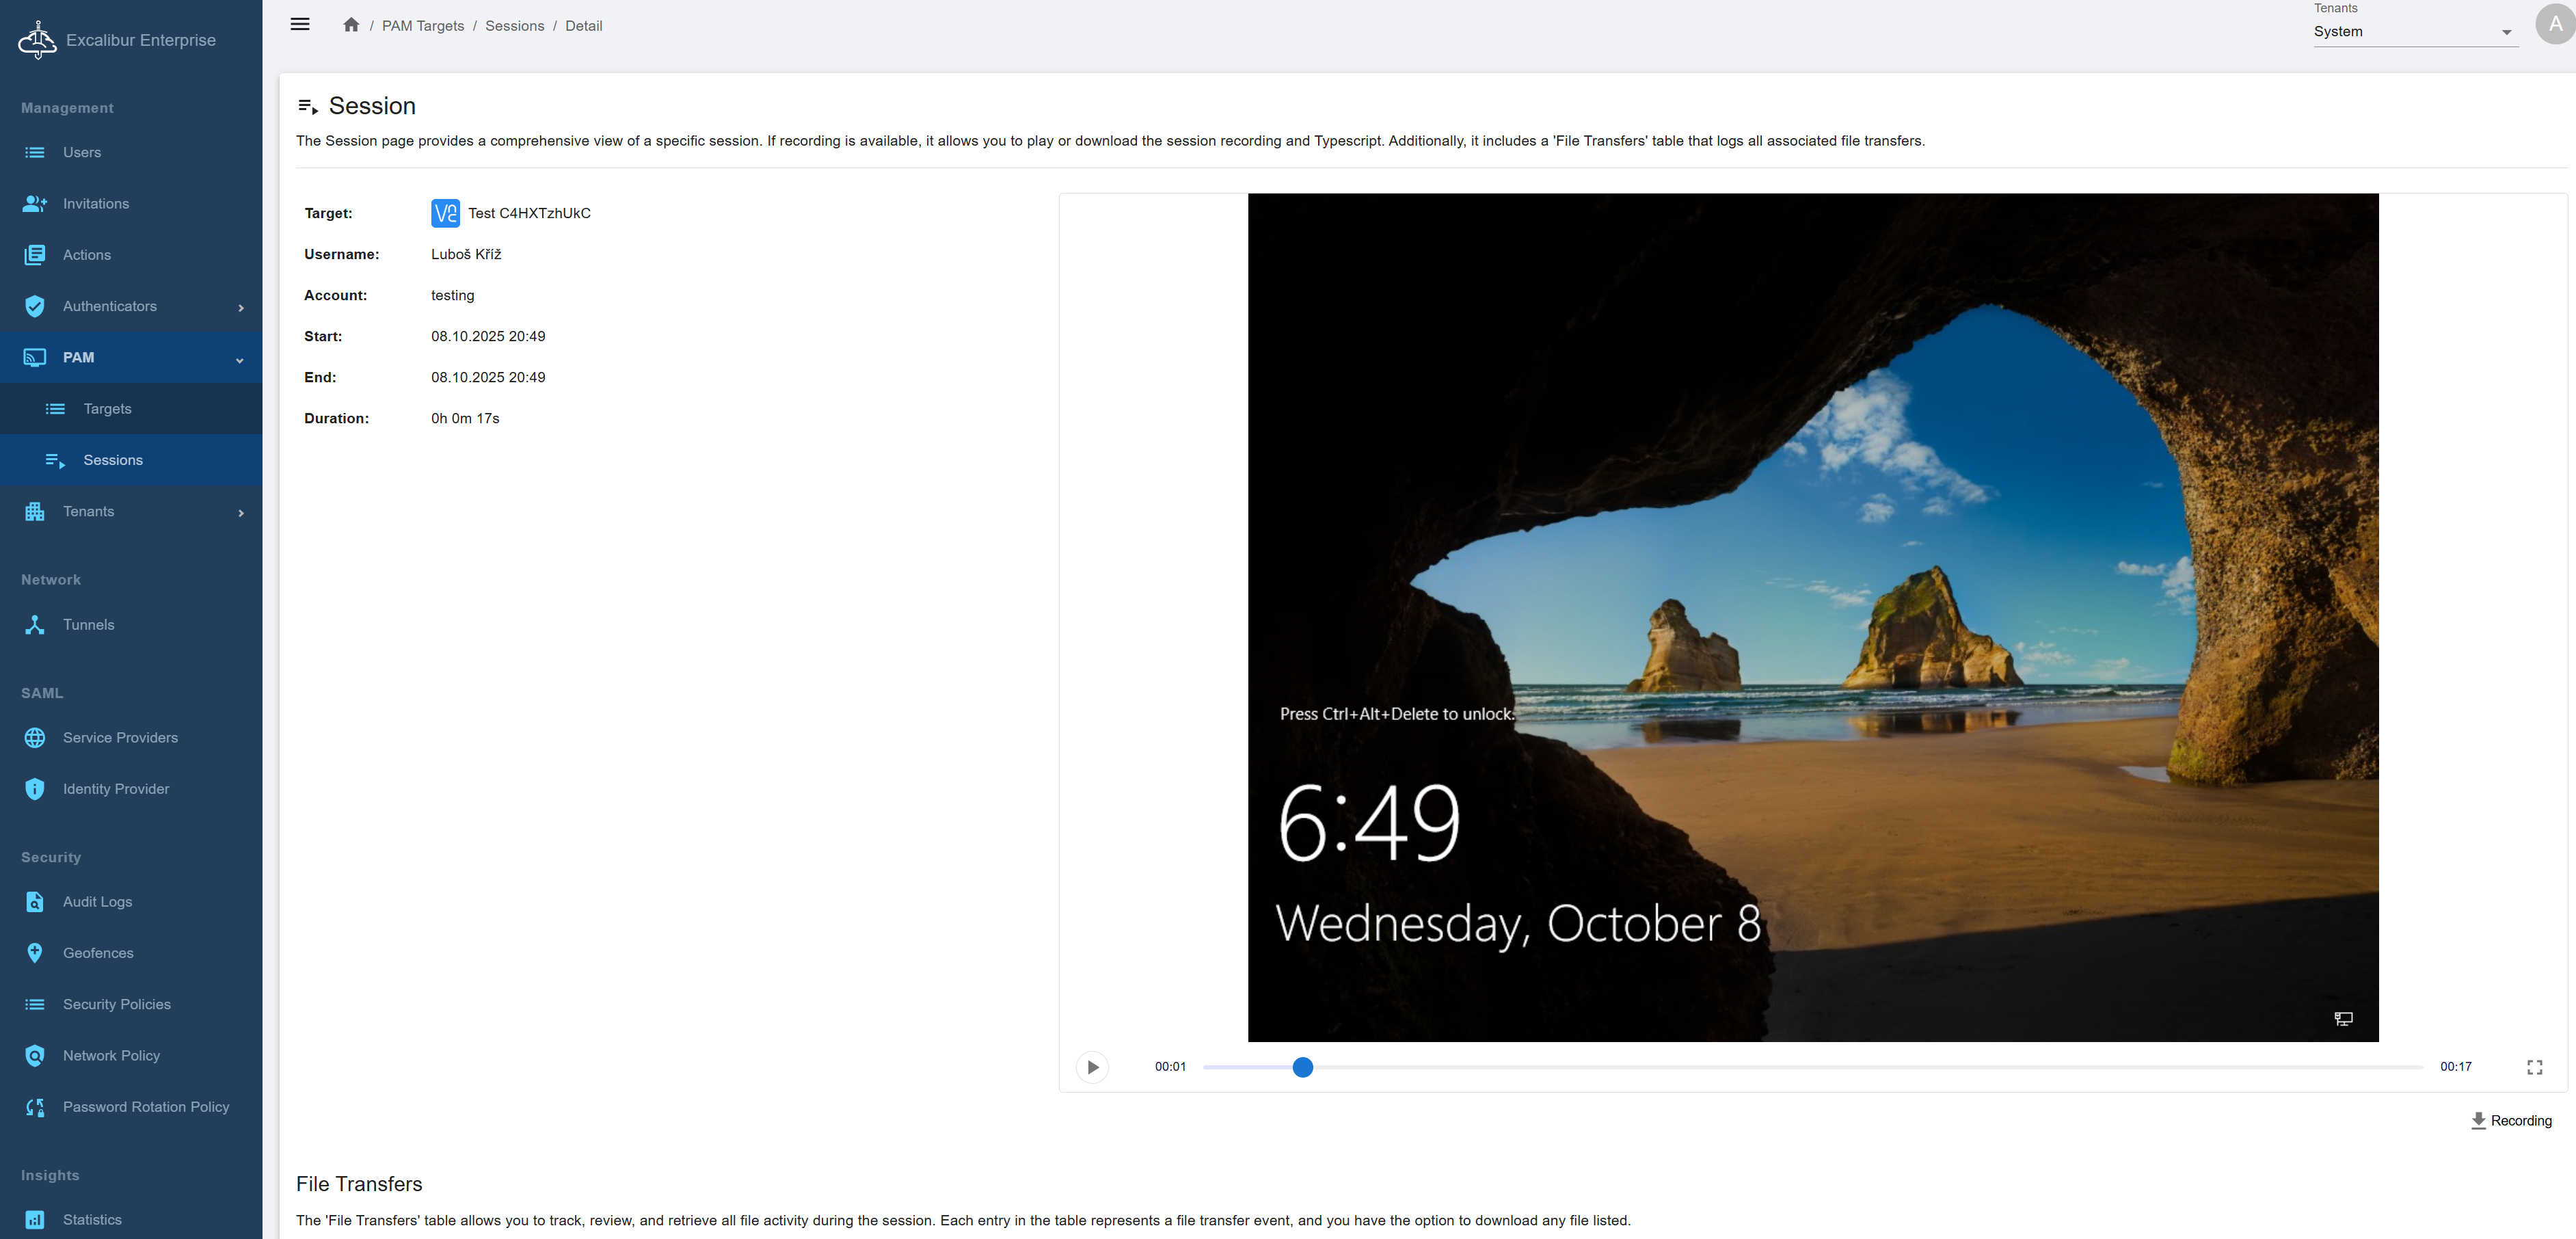Image resolution: width=2576 pixels, height=1239 pixels.
Task: Click PAM Targets breadcrumb link
Action: pos(422,26)
